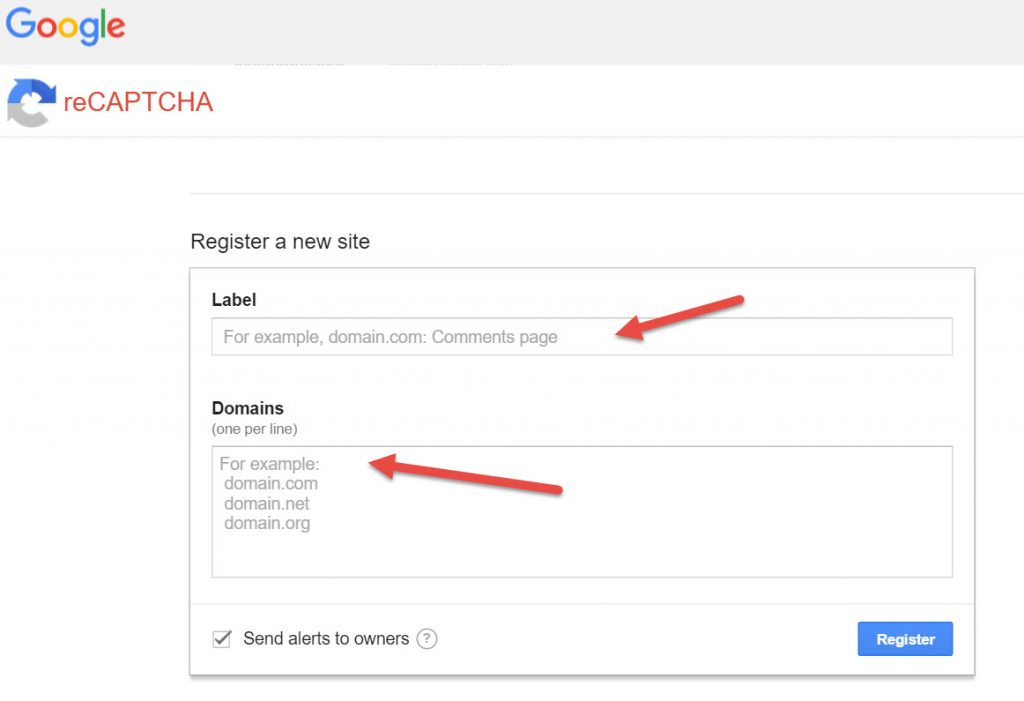Toggle the Send alerts to owners checkbox
1024x701 pixels.
[222, 638]
